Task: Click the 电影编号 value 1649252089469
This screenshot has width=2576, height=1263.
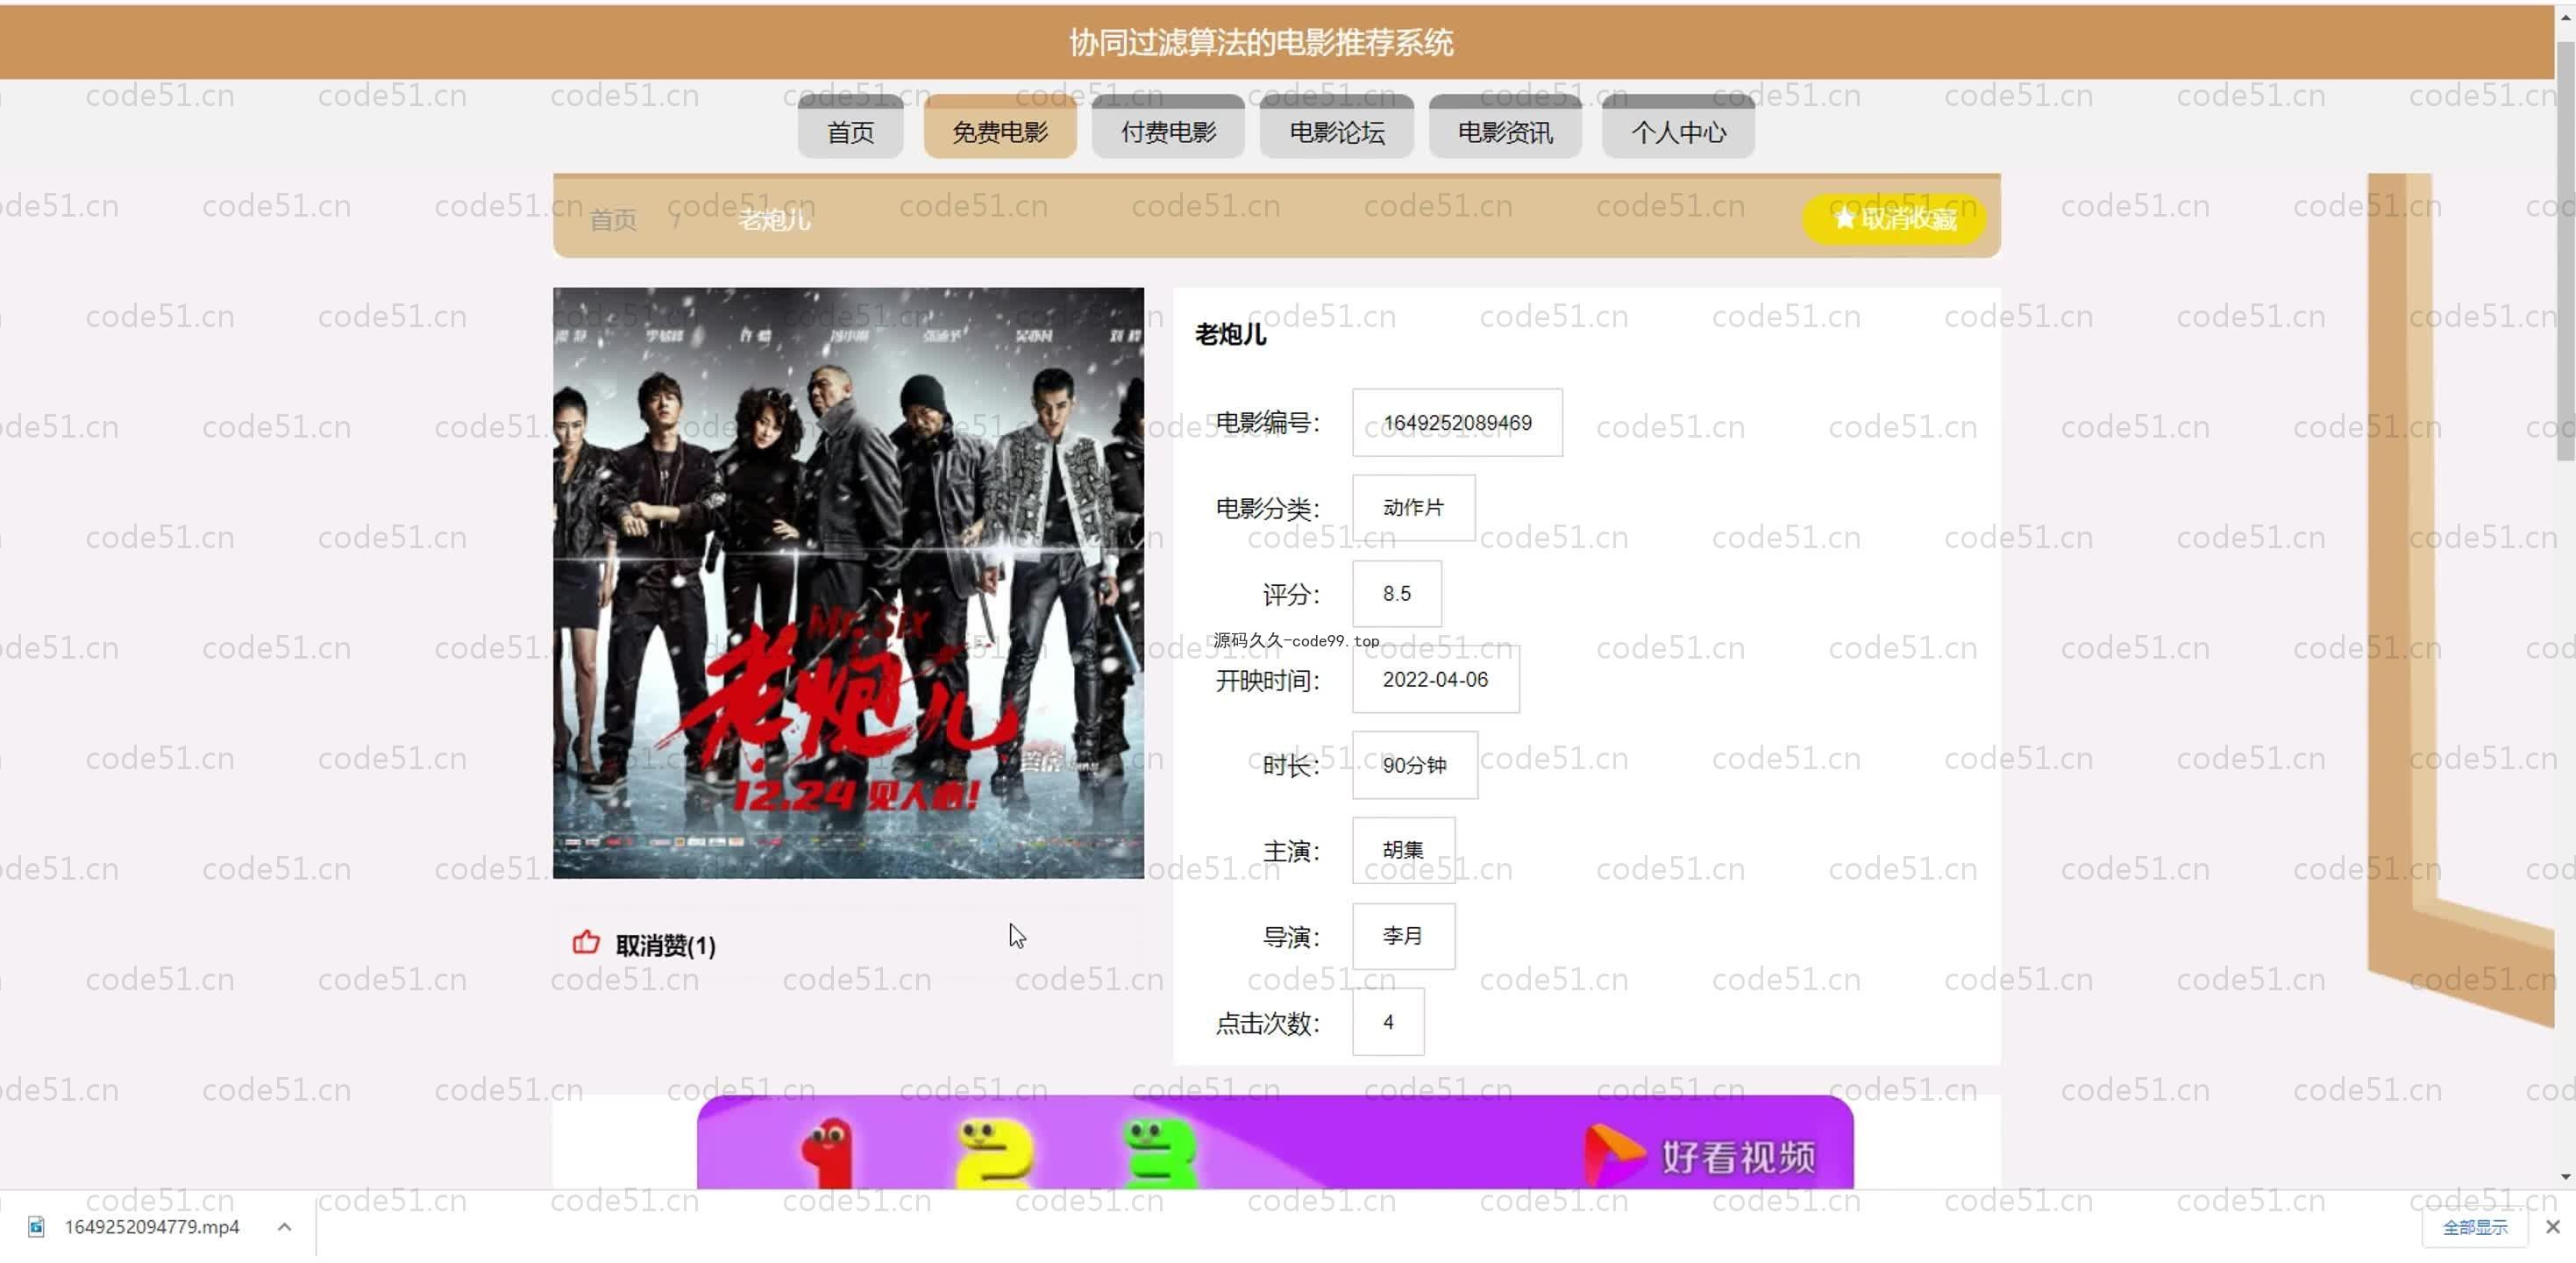Action: [1457, 422]
